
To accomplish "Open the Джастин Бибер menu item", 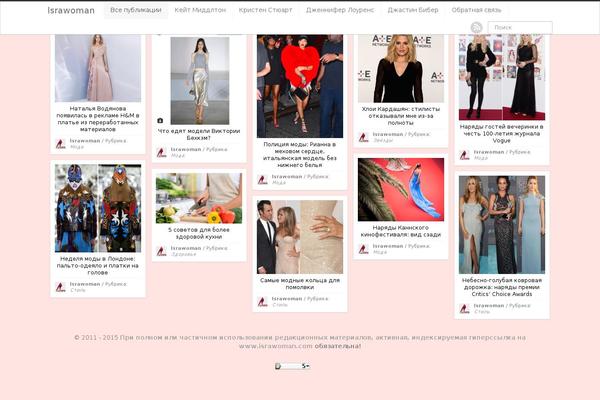I will coord(413,10).
